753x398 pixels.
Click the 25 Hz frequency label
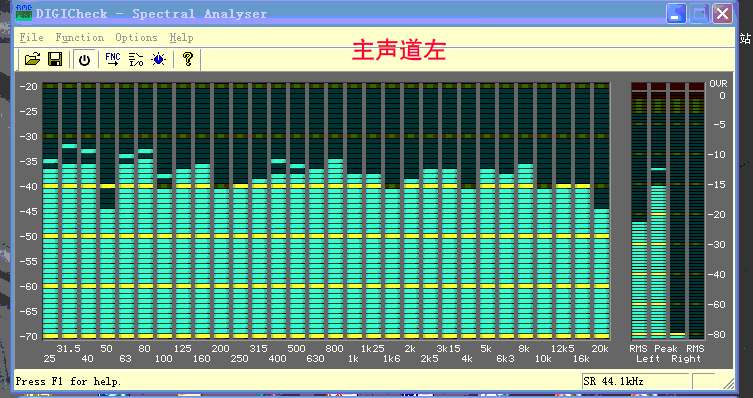pyautogui.click(x=49, y=359)
